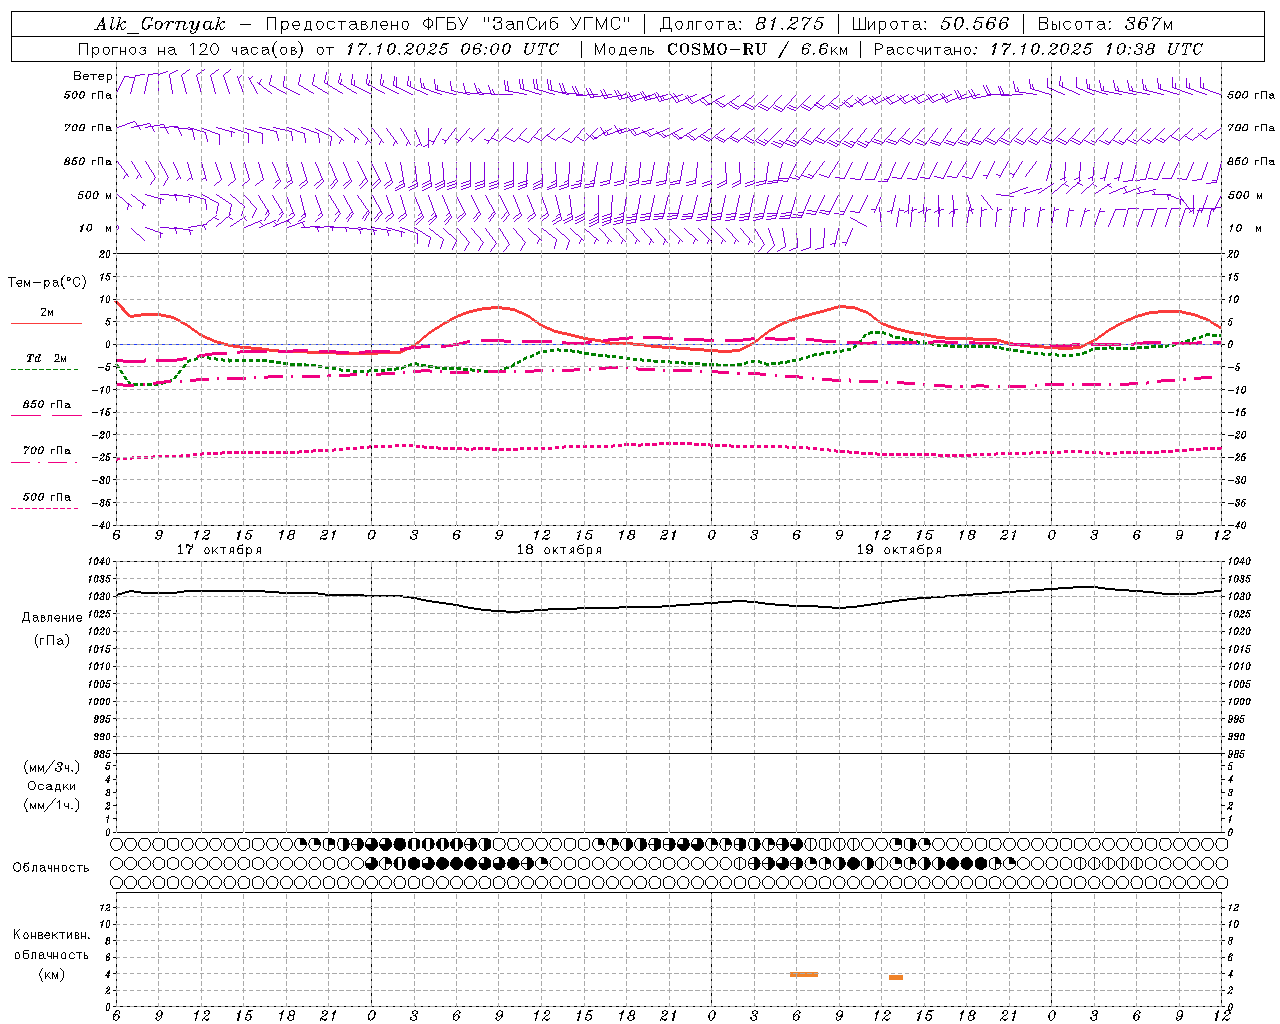This screenshot has width=1280, height=1024.
Task: Click the Тем-ра(°C) axis title
Action: [x=47, y=283]
